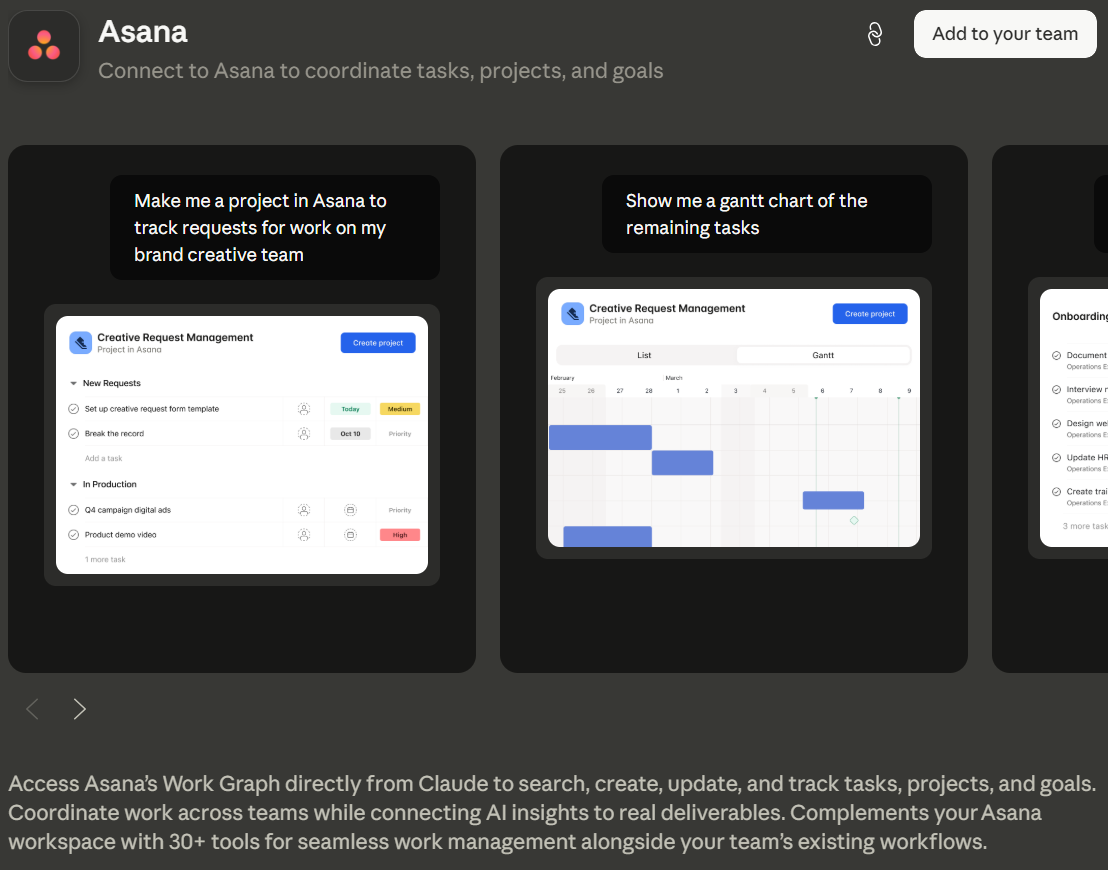Viewport: 1108px width, 870px height.
Task: Click Create project in Gantt card
Action: [x=870, y=314]
